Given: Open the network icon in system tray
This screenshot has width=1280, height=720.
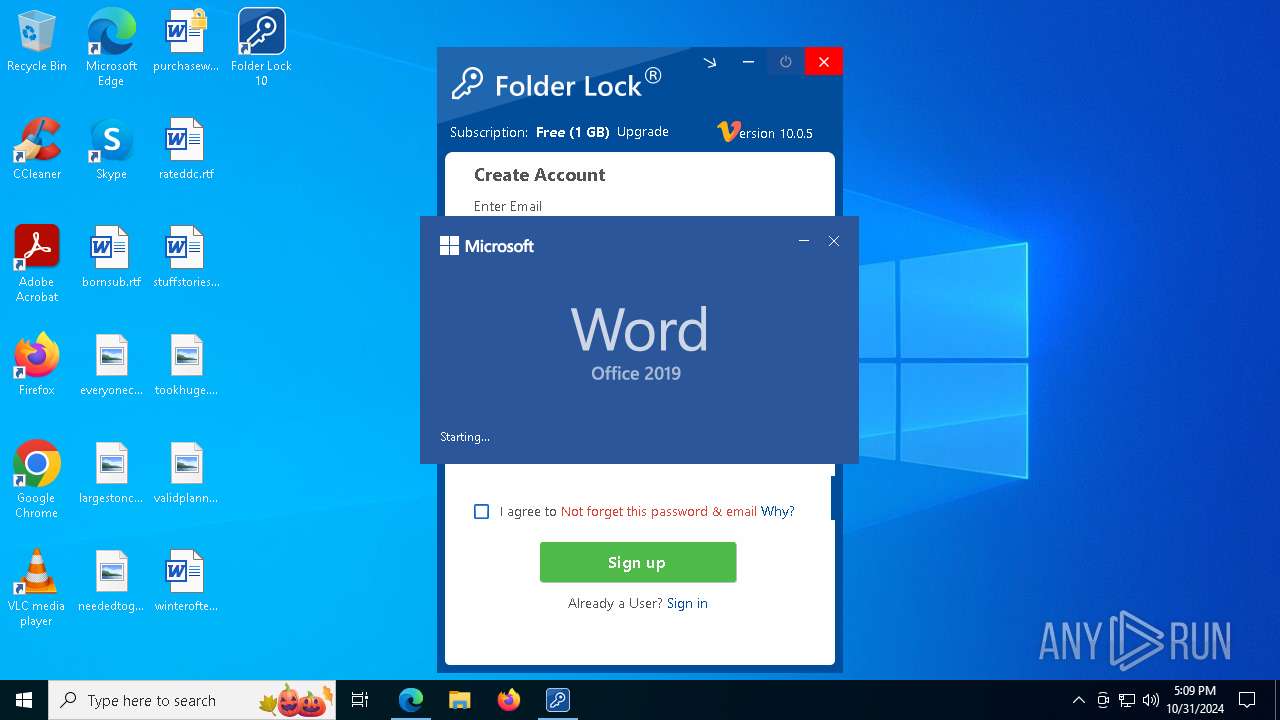Looking at the screenshot, I should pos(1127,700).
